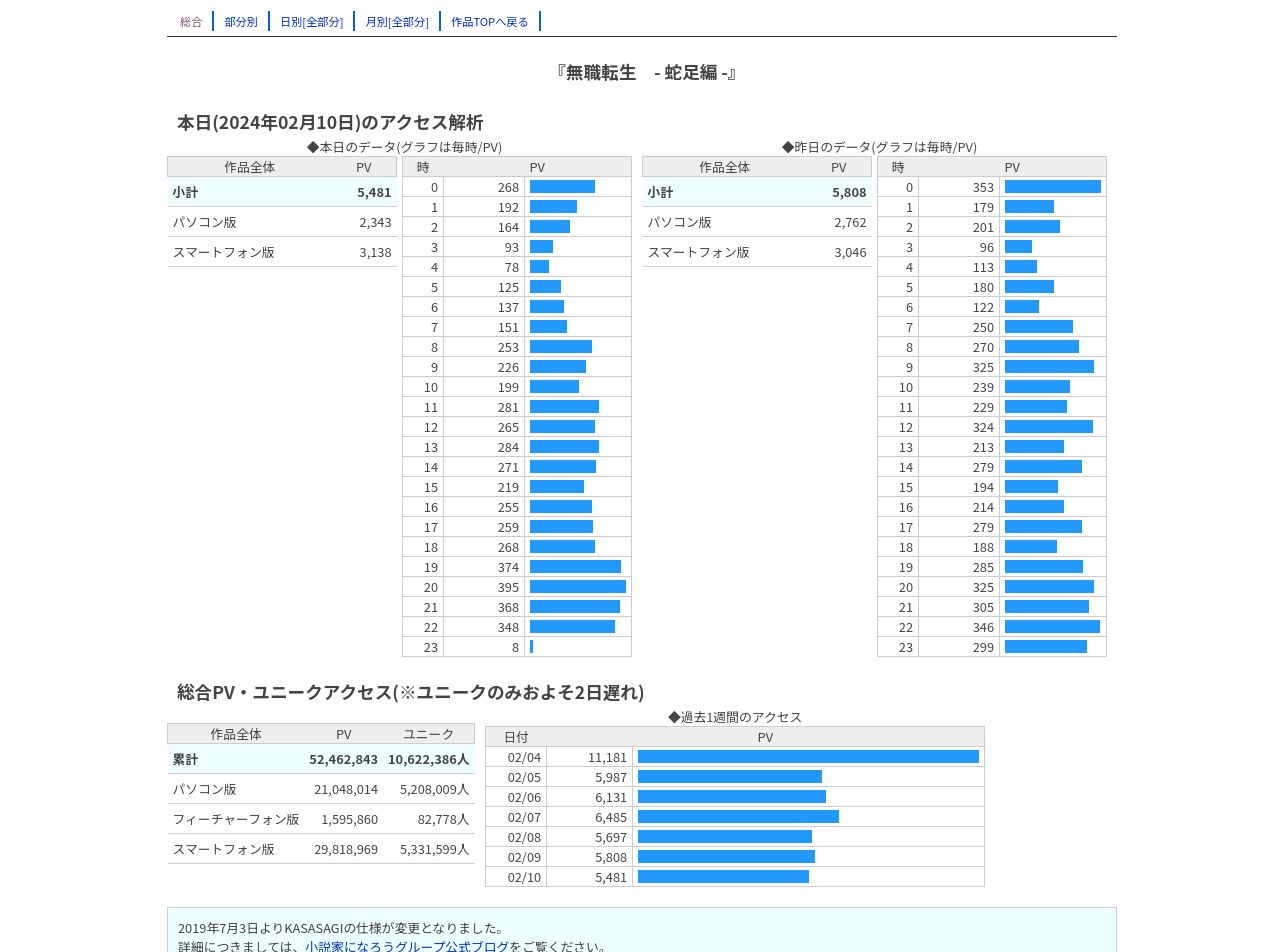1284x952 pixels.
Task: Click today's PV value 284 at hour 13
Action: 508,447
